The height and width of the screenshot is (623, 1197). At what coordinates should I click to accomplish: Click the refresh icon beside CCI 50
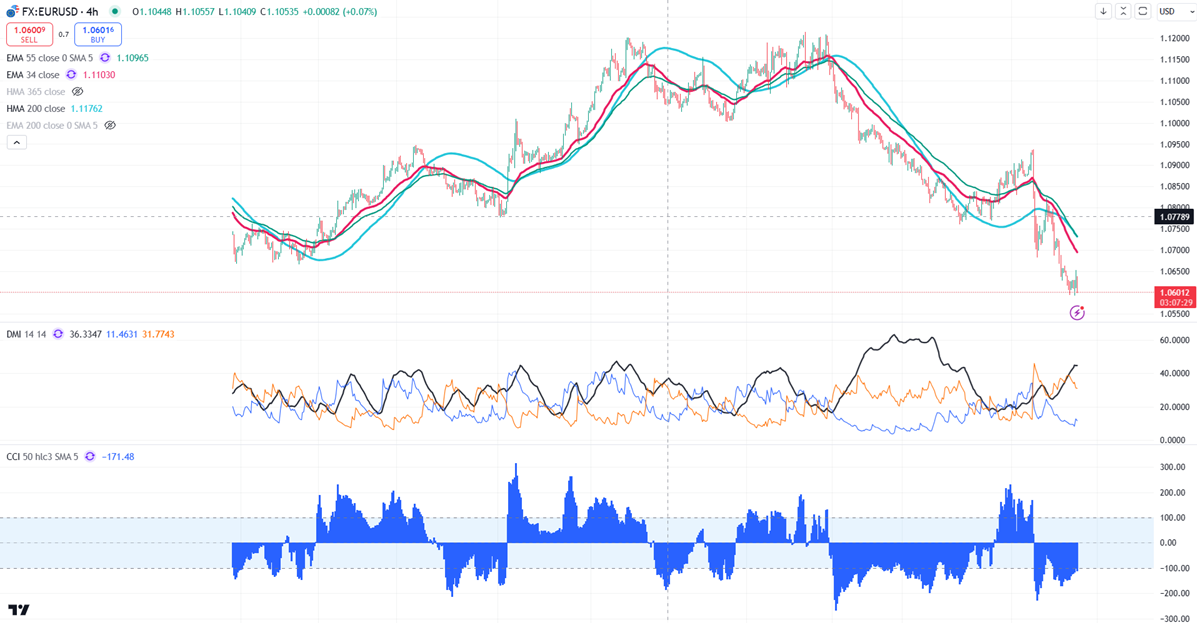90,457
